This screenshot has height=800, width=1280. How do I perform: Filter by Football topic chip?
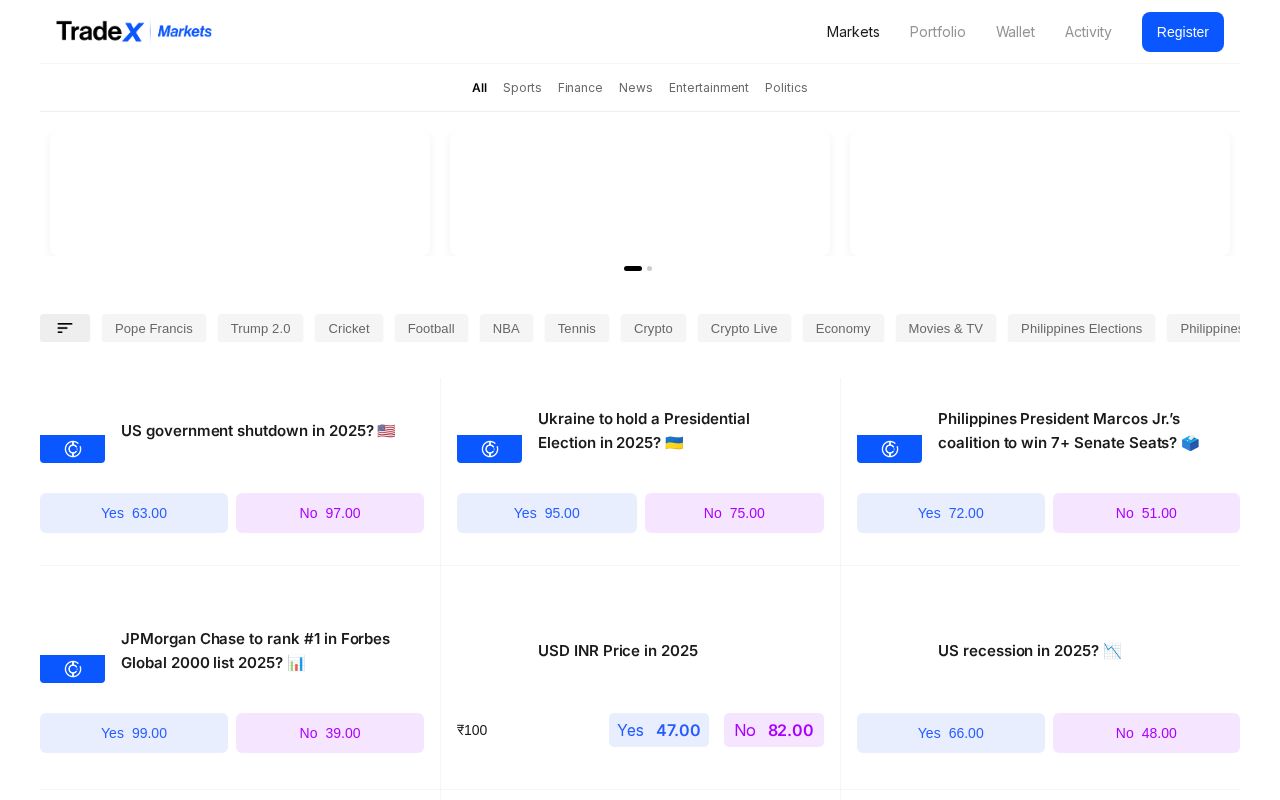(431, 328)
